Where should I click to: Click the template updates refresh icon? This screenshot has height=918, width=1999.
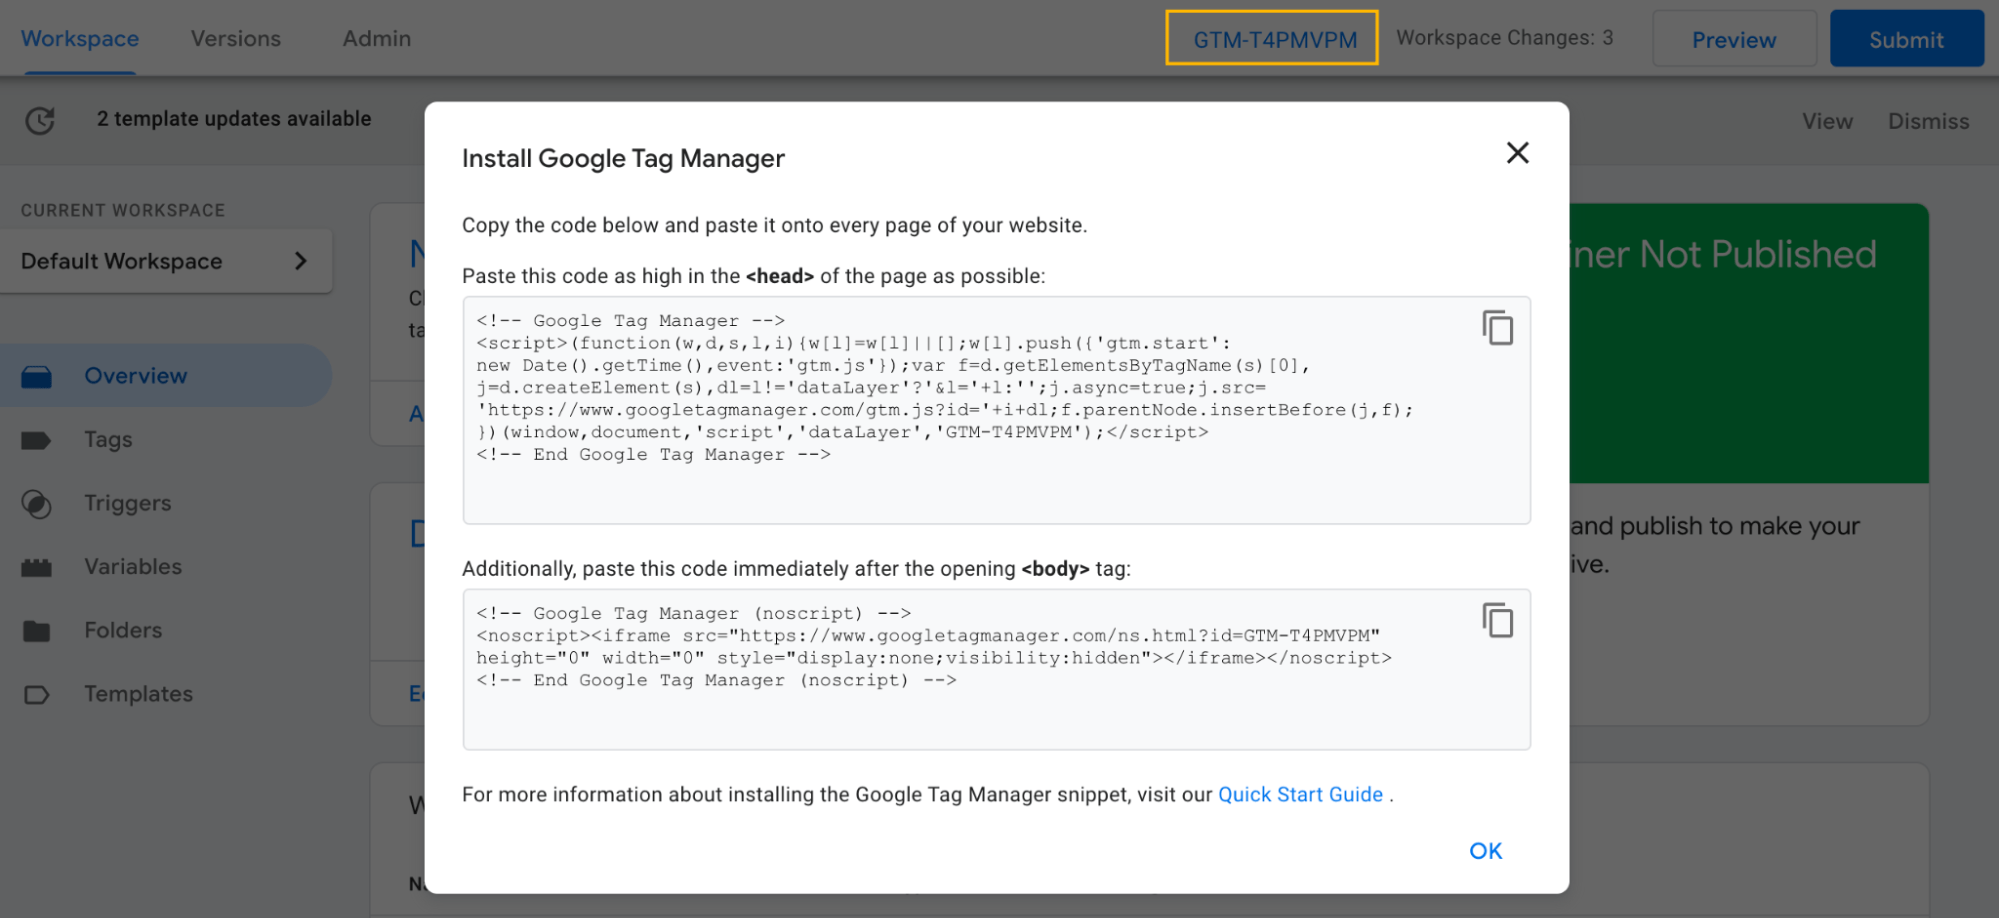click(x=40, y=121)
